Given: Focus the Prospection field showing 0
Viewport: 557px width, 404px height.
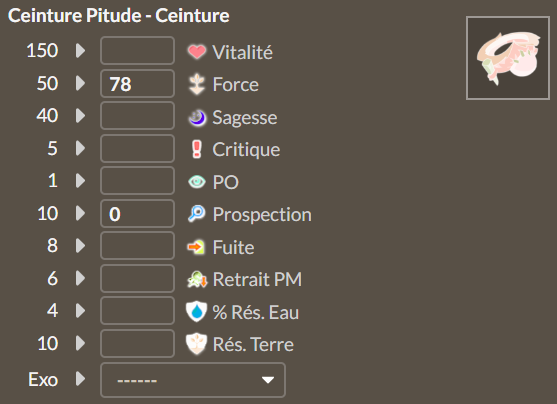Looking at the screenshot, I should pyautogui.click(x=137, y=214).
